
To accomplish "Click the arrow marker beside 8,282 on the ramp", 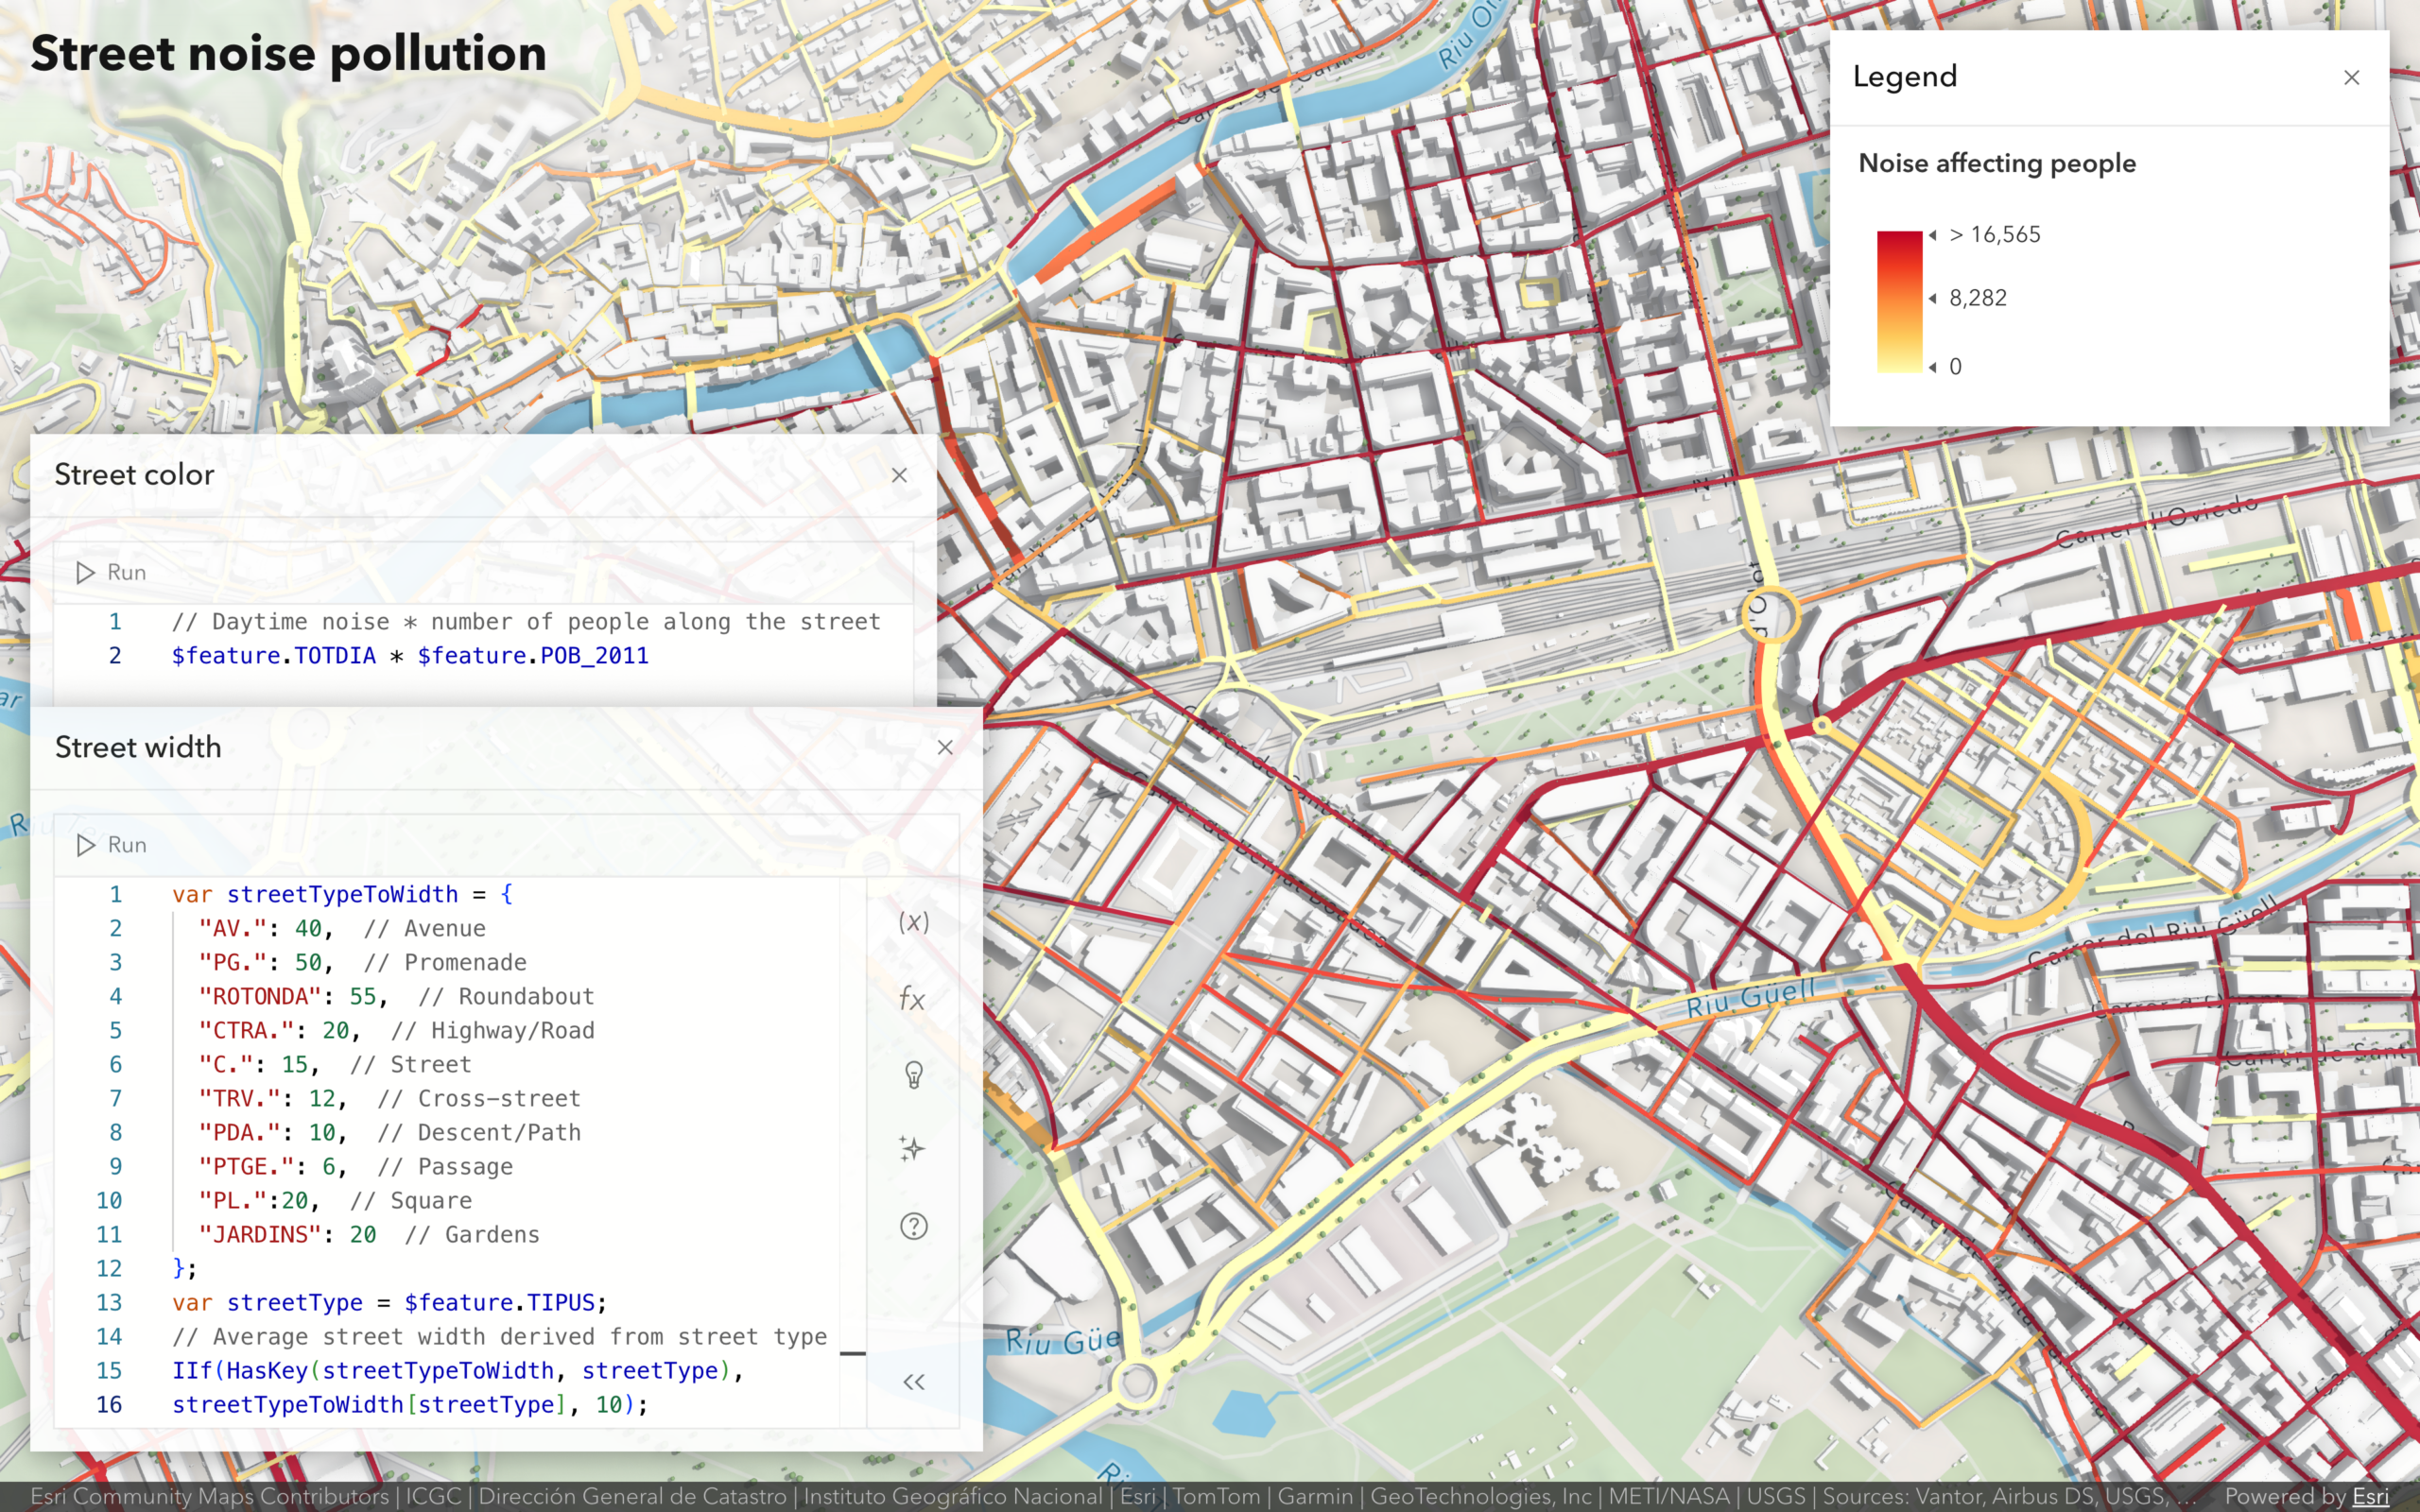I will [x=1934, y=298].
